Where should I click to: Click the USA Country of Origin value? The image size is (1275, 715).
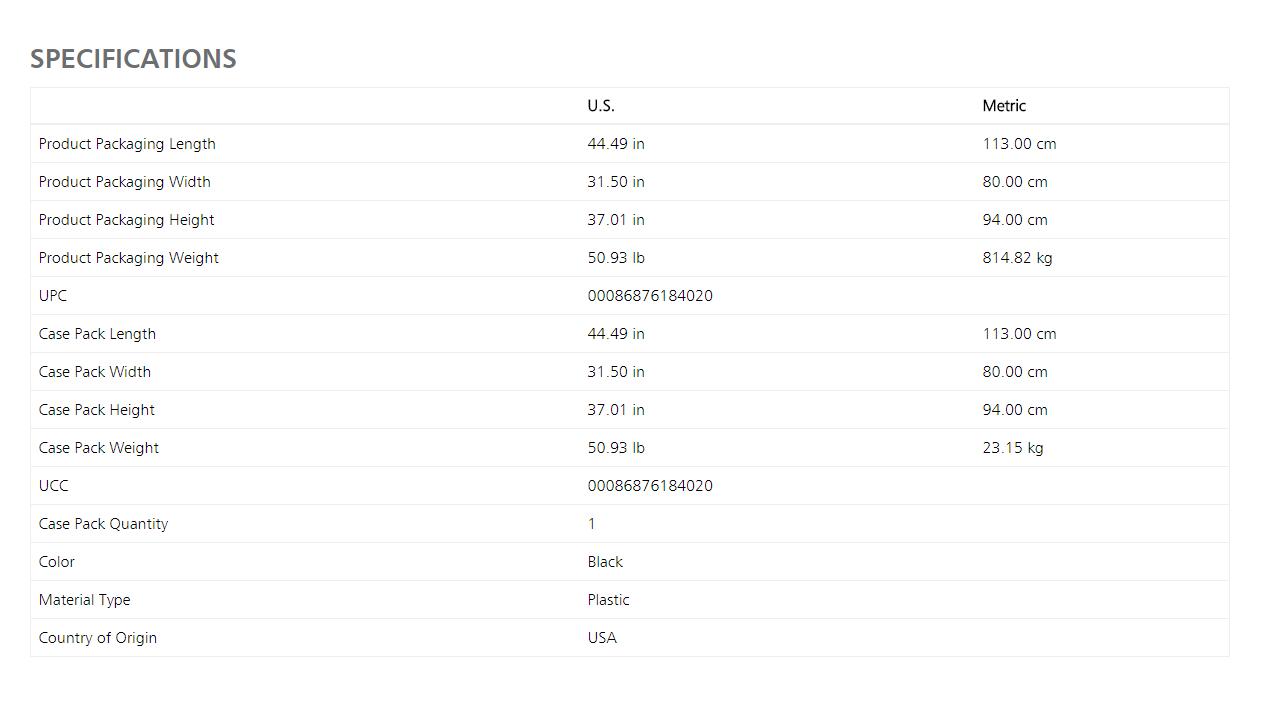[602, 638]
